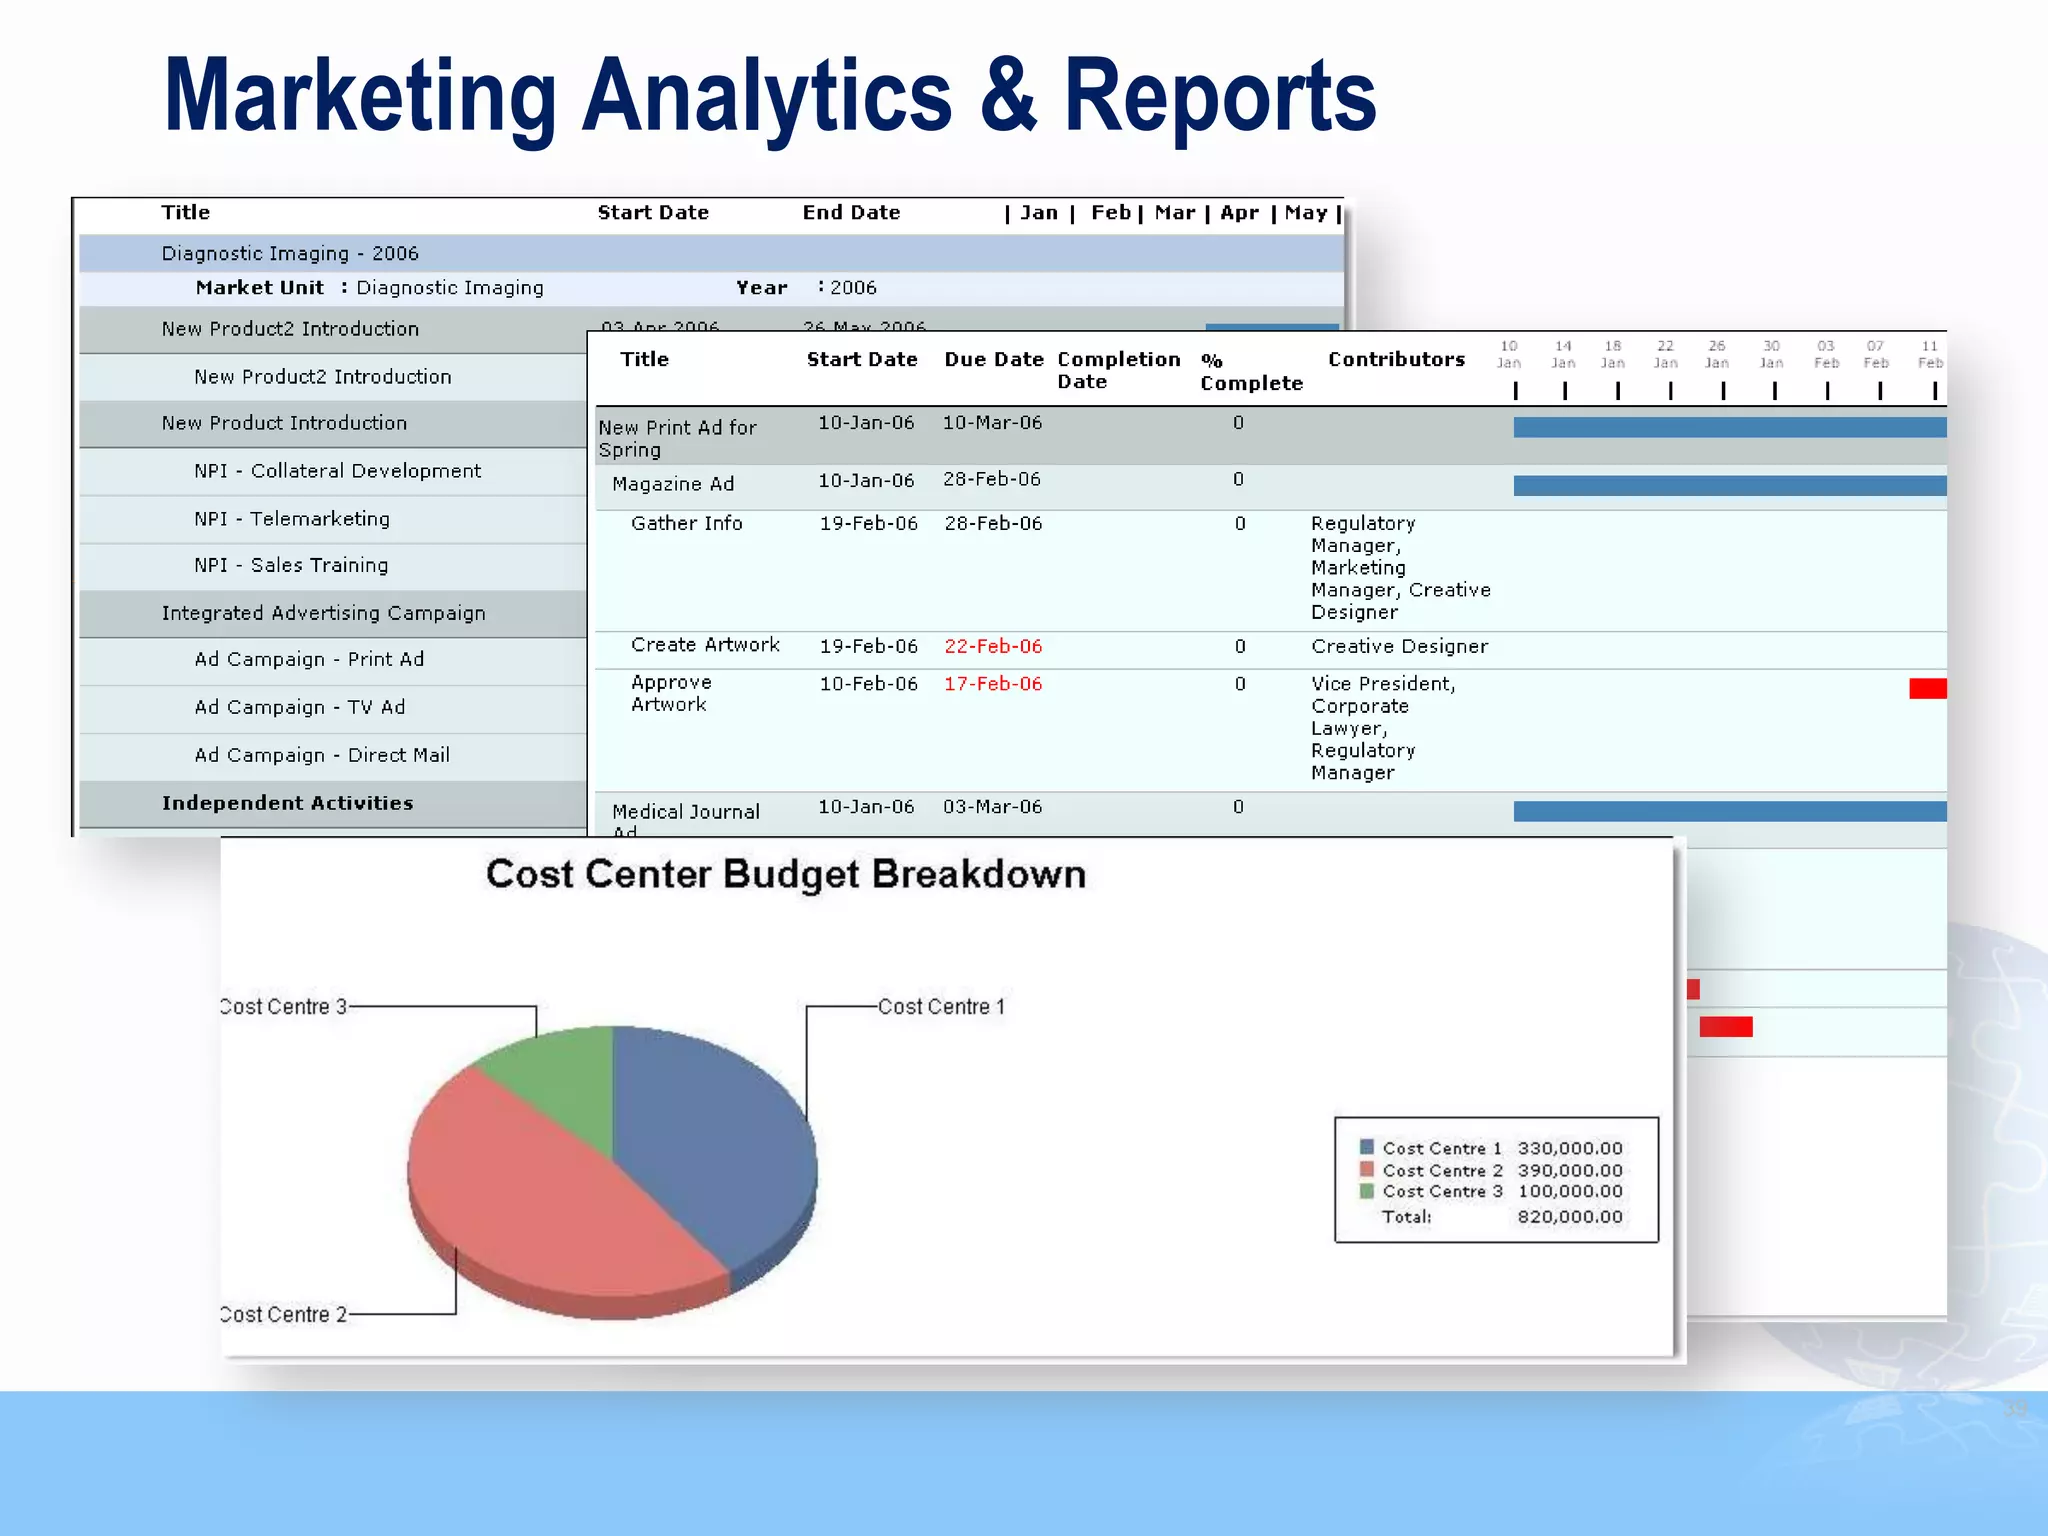Open 'NPI - Telemarketing' row
This screenshot has height=1536, width=2048.
(333, 519)
